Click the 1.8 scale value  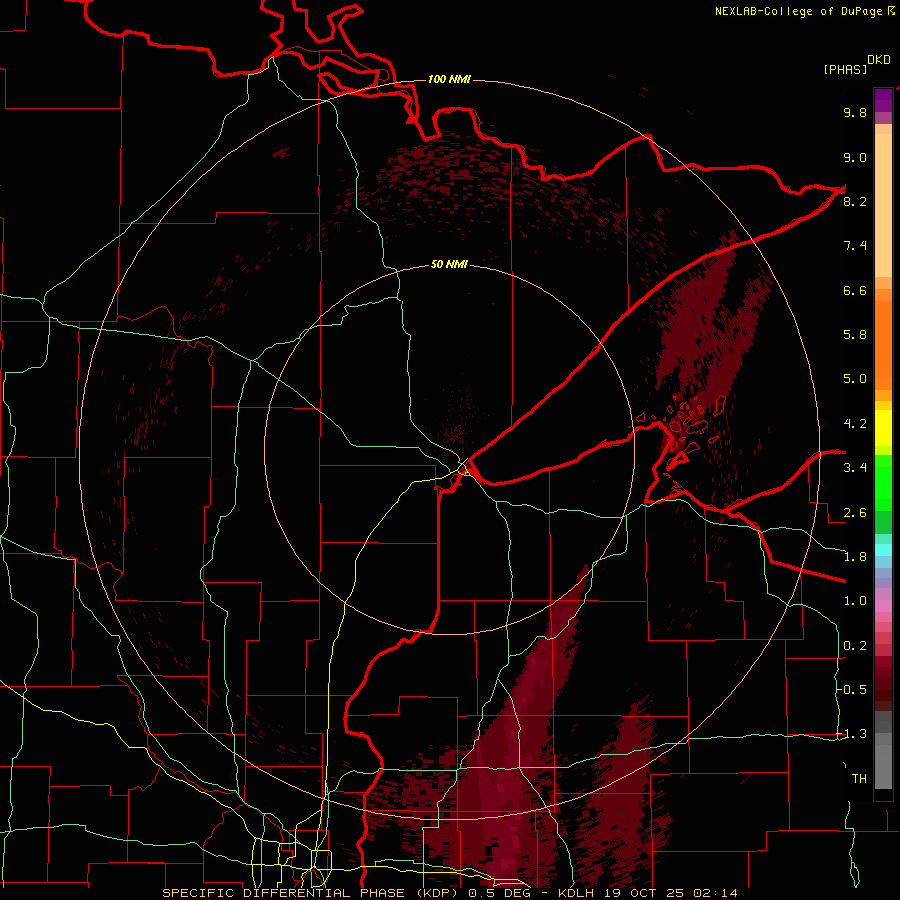(x=855, y=557)
